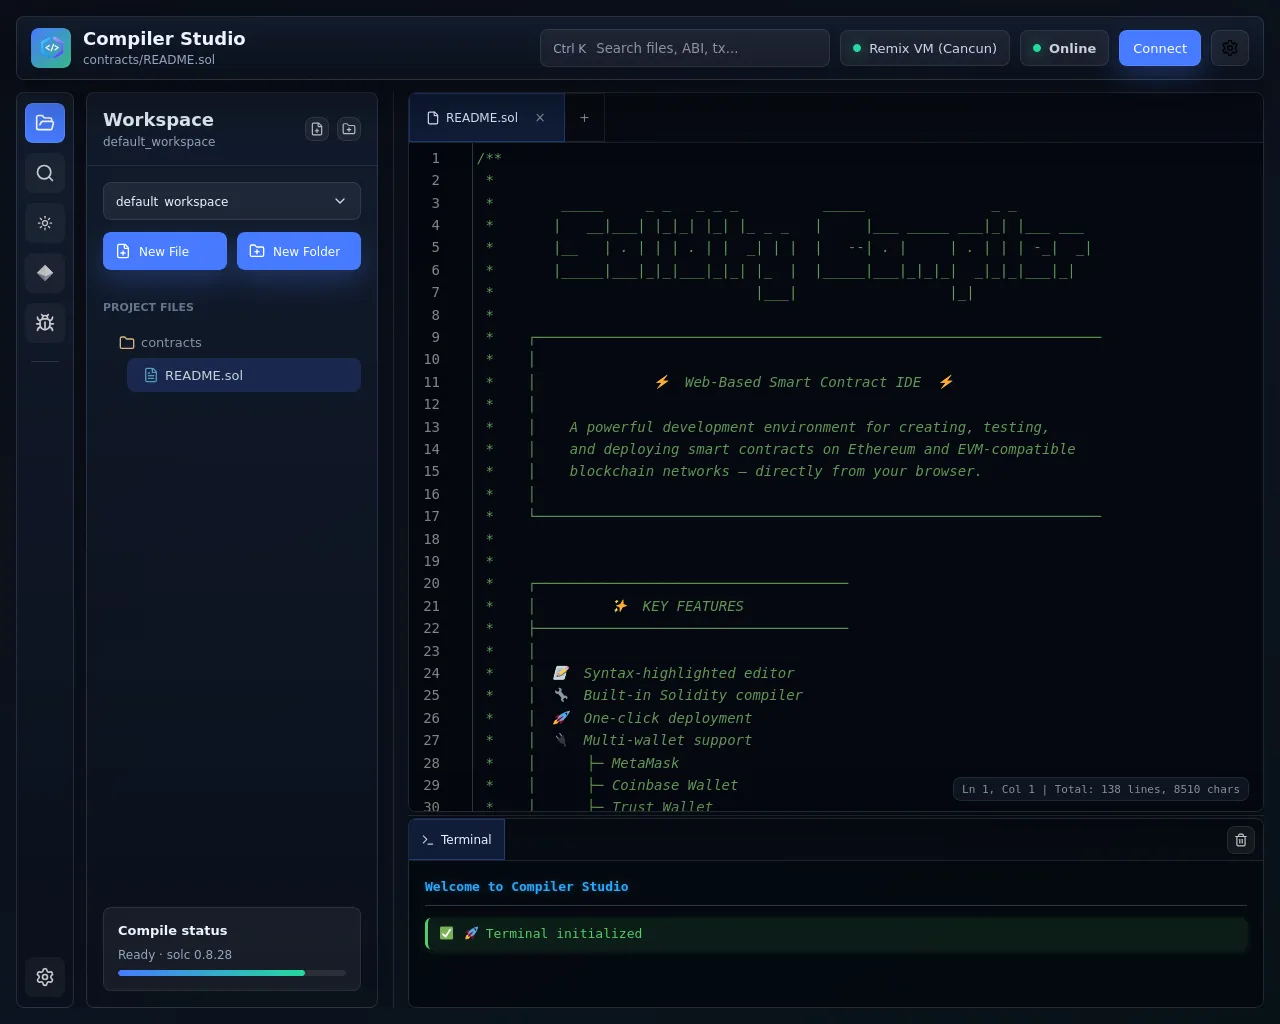
Task: Open top-right settings gear
Action: pos(1230,48)
